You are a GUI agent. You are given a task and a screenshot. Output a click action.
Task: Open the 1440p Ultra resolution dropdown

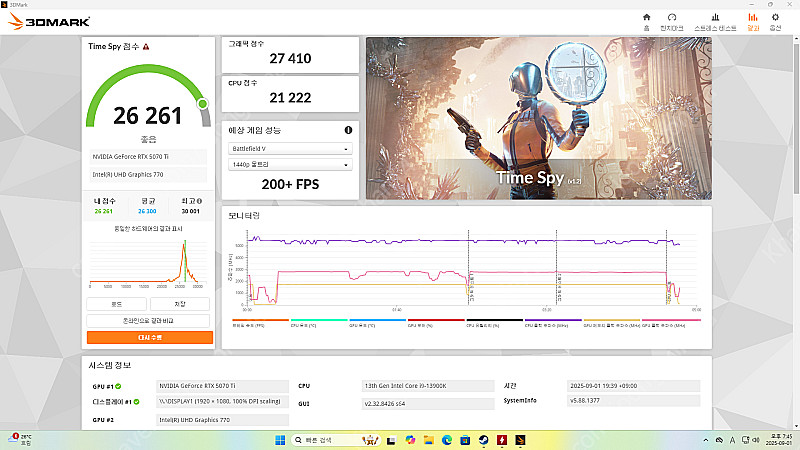click(x=290, y=164)
